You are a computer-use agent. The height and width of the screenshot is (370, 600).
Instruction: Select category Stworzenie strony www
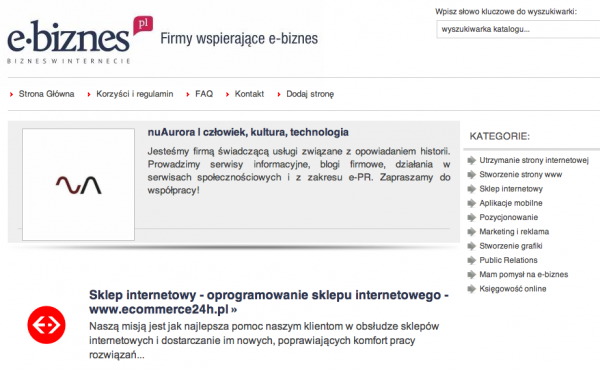[520, 174]
